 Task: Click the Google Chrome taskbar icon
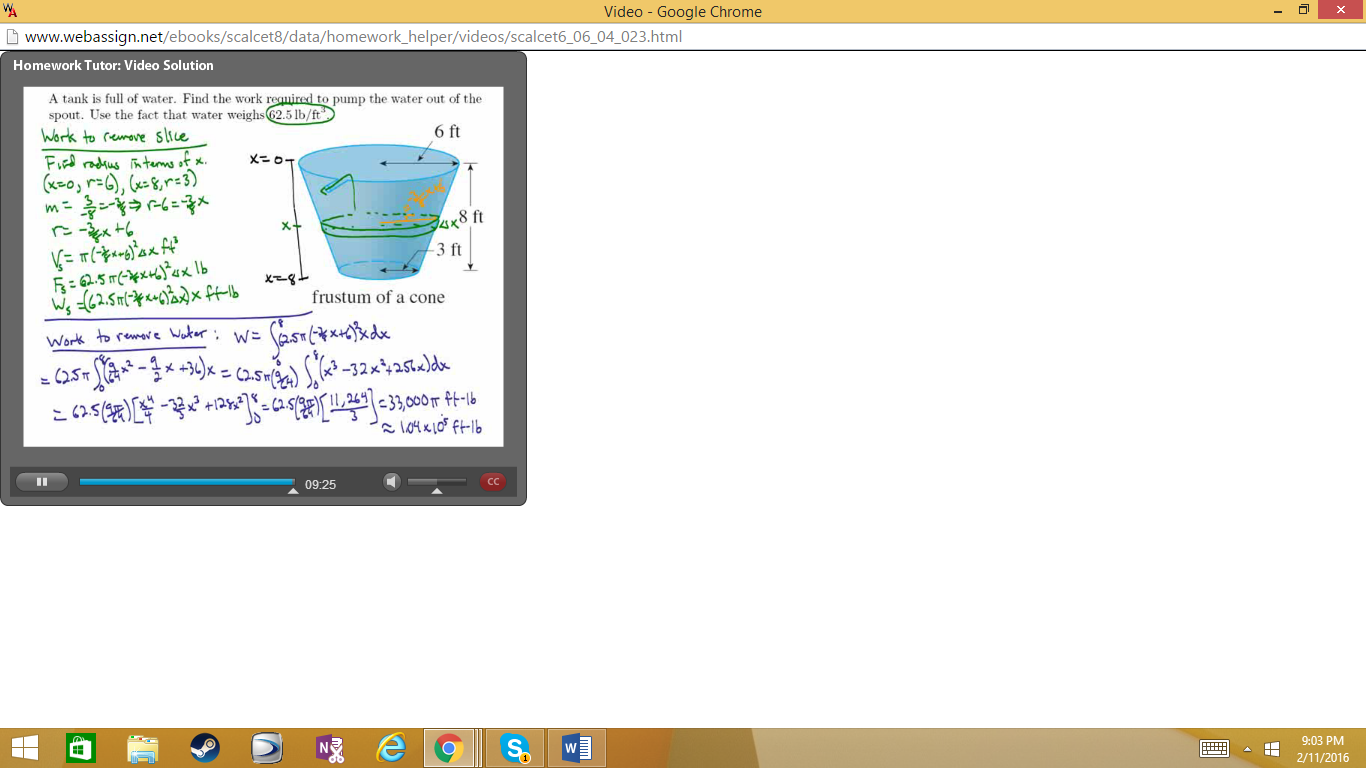coord(449,748)
